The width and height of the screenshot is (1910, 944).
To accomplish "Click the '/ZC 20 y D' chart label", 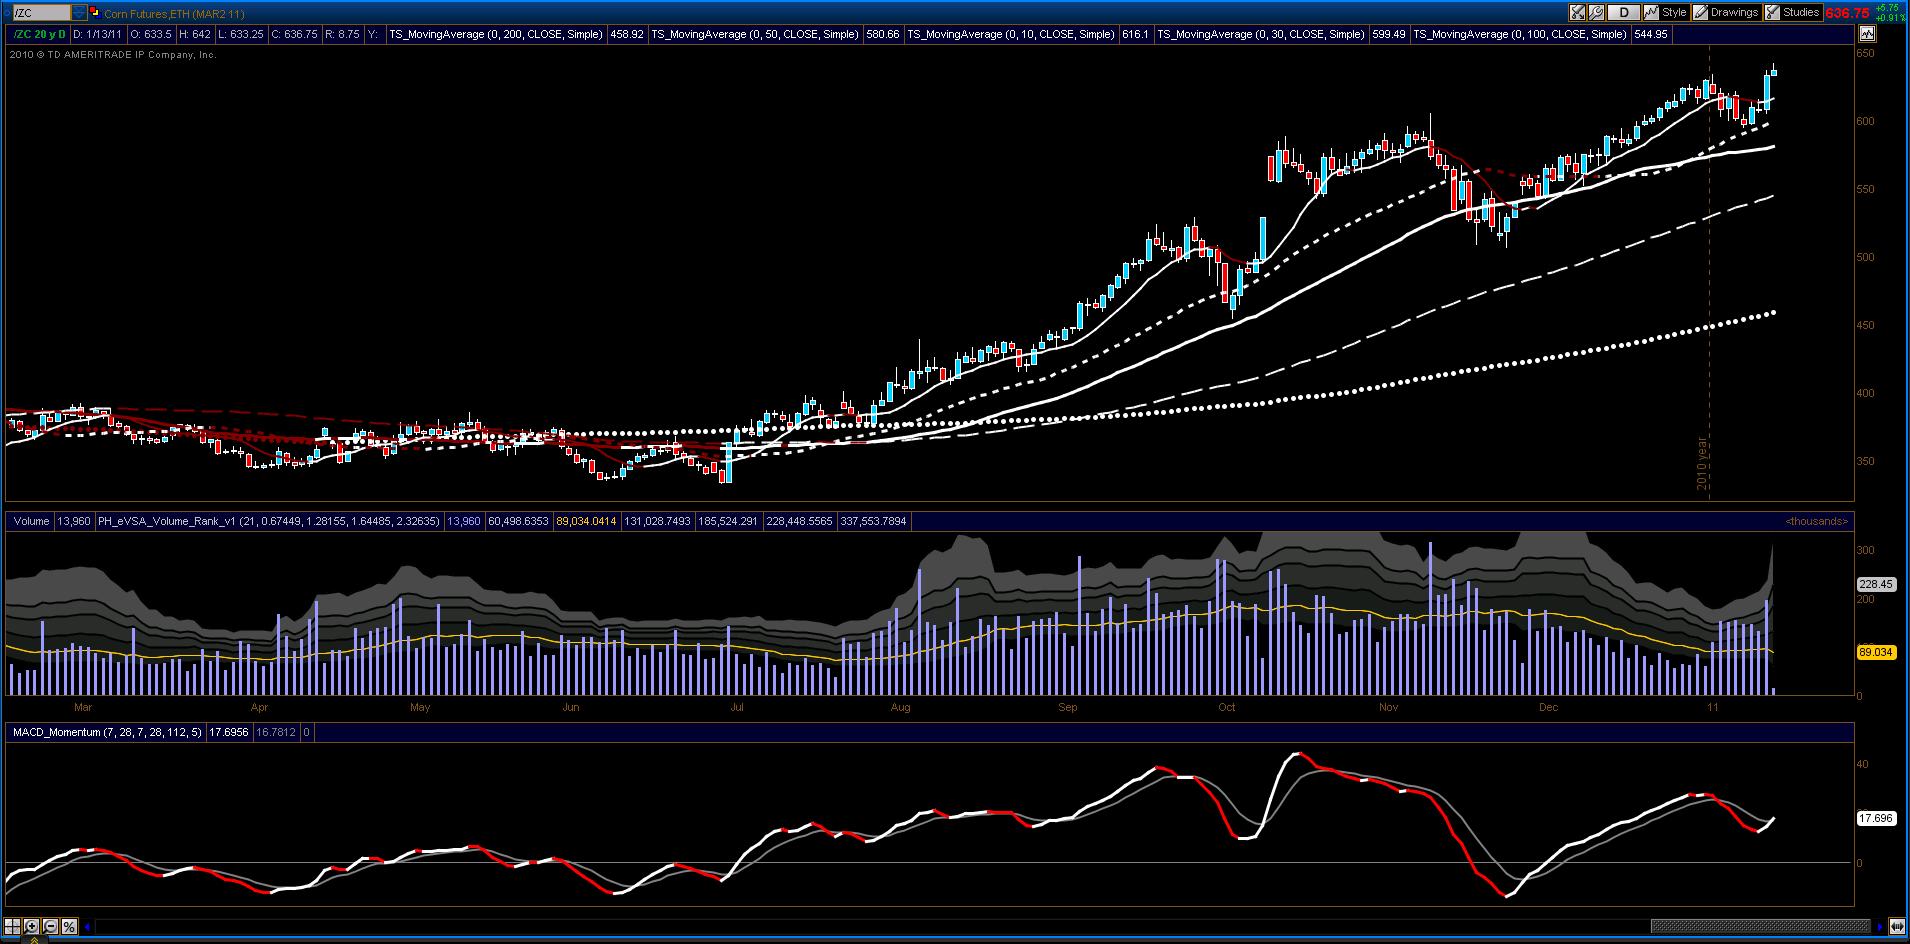I will click(x=38, y=34).
